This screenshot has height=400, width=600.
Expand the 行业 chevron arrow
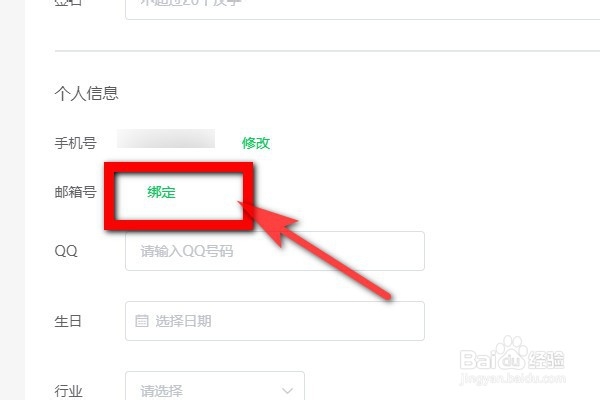click(x=287, y=391)
